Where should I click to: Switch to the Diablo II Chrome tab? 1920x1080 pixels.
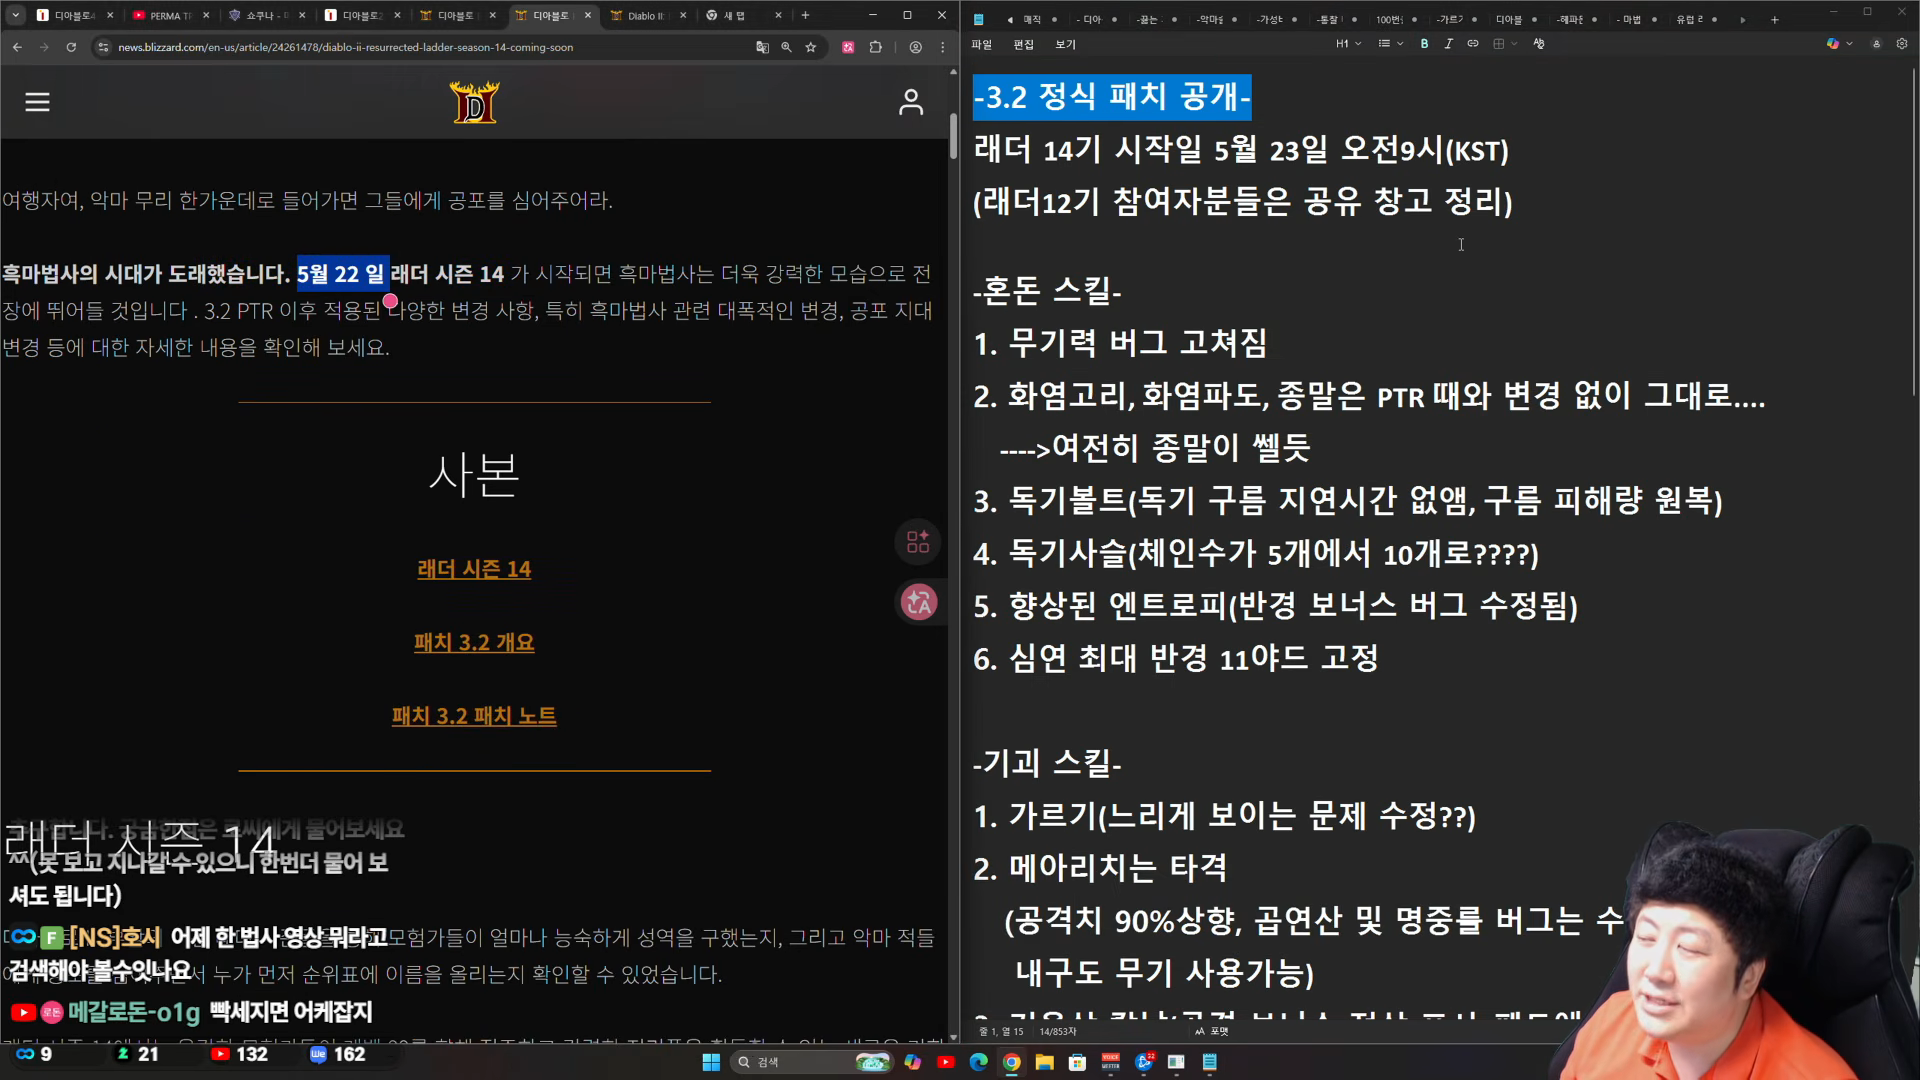647,15
